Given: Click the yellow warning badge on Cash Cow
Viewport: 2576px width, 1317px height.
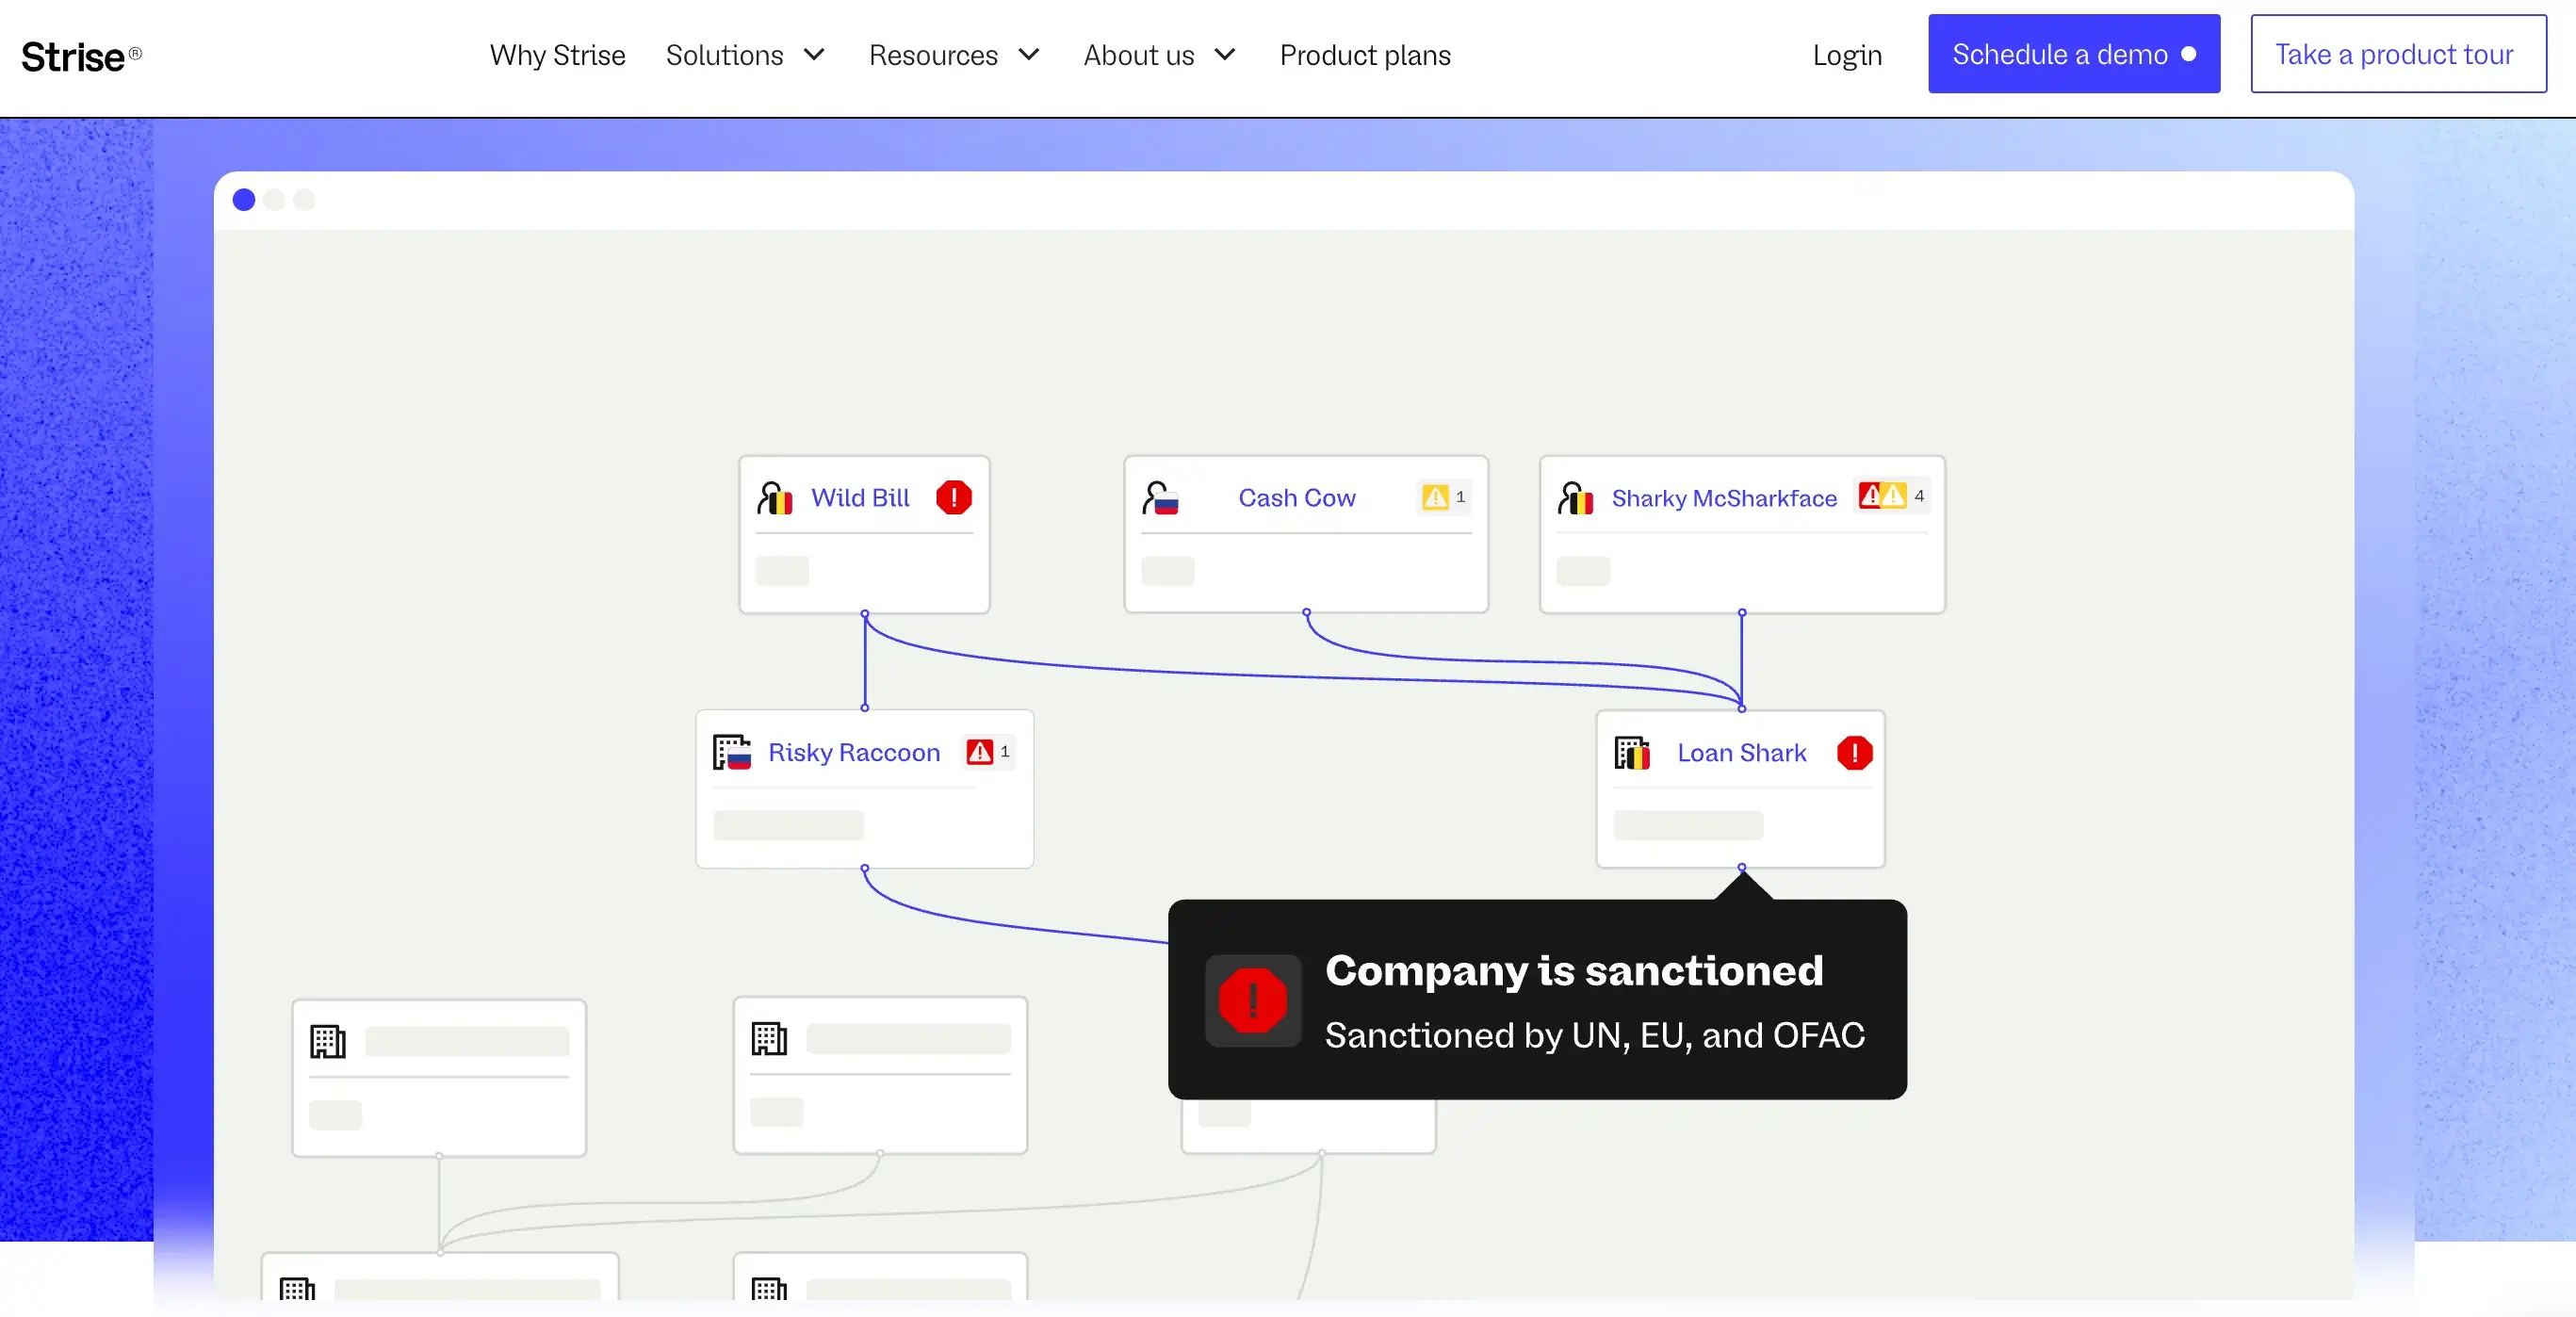Looking at the screenshot, I should click(x=1444, y=497).
